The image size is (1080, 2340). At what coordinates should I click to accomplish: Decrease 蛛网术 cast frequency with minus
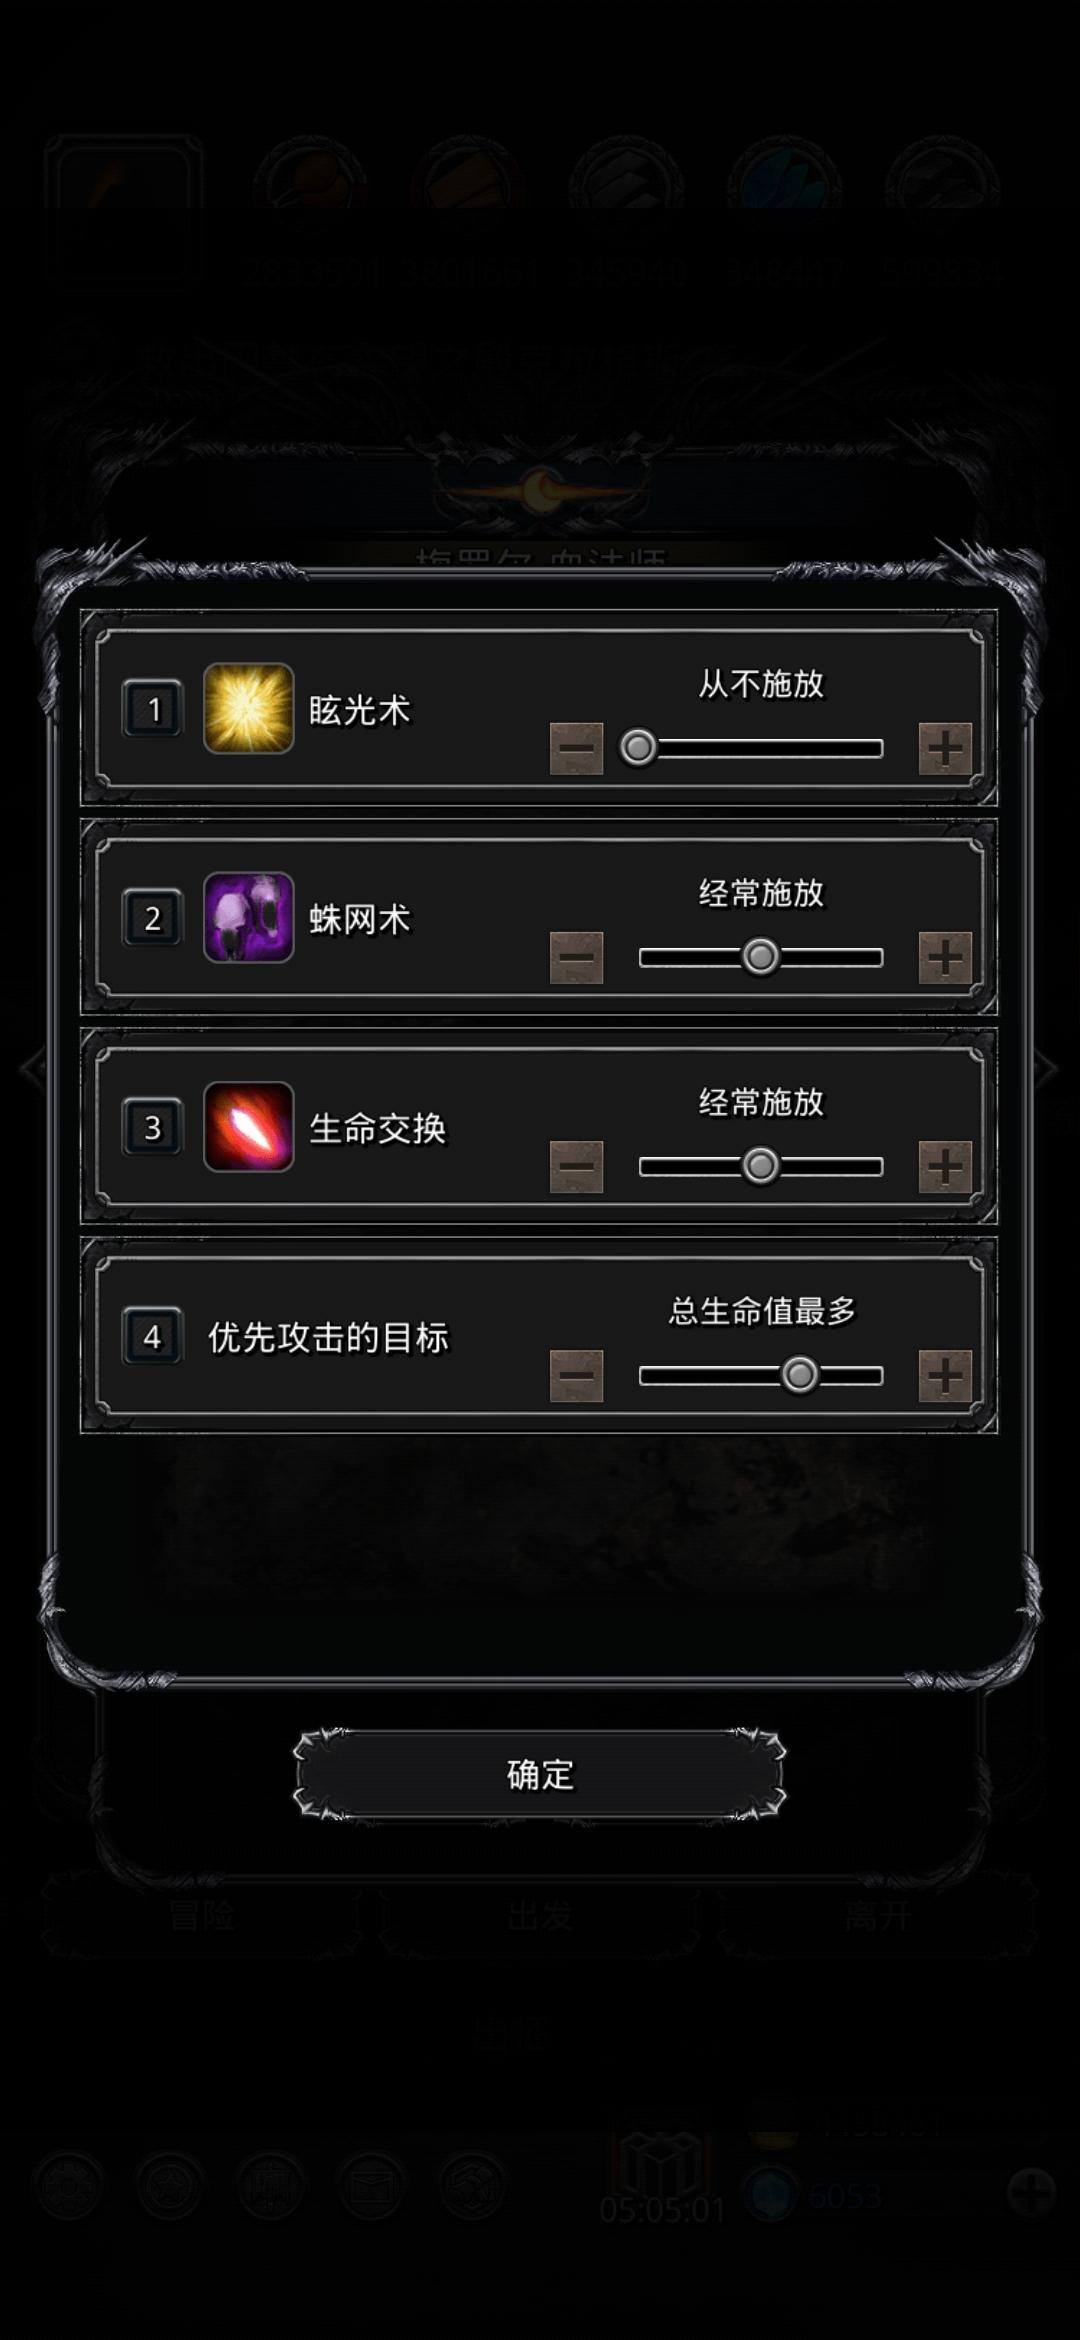coord(576,957)
